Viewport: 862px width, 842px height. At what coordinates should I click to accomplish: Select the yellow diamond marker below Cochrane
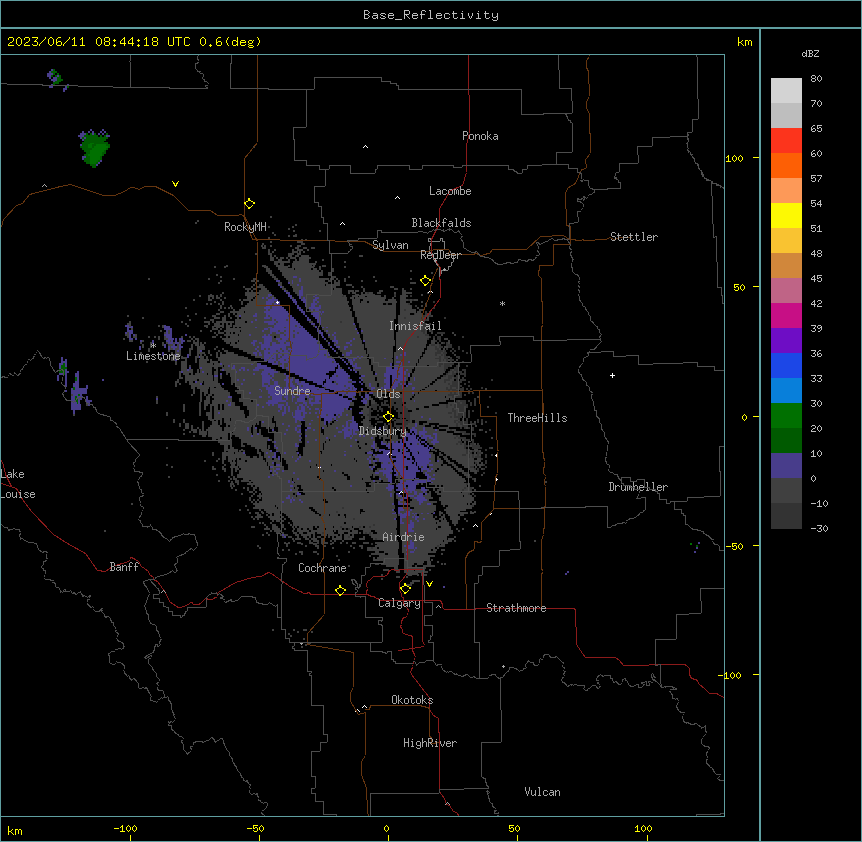coord(340,590)
